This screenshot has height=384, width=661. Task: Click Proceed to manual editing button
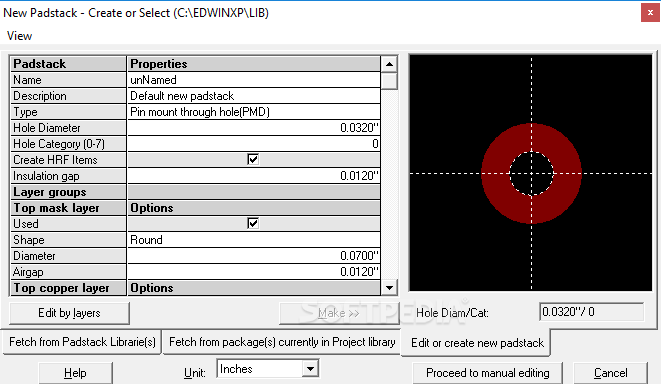click(x=487, y=373)
